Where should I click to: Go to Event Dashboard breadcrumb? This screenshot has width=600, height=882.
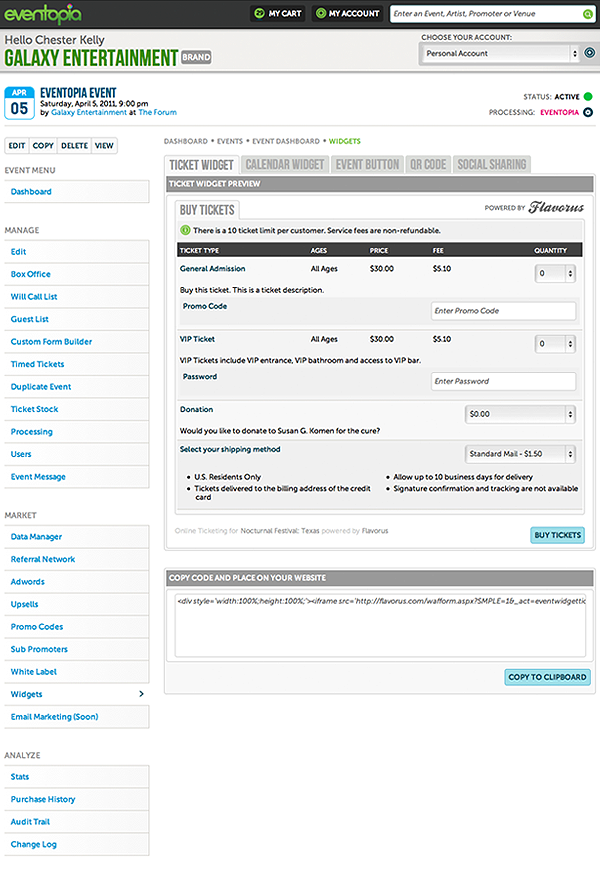(286, 141)
